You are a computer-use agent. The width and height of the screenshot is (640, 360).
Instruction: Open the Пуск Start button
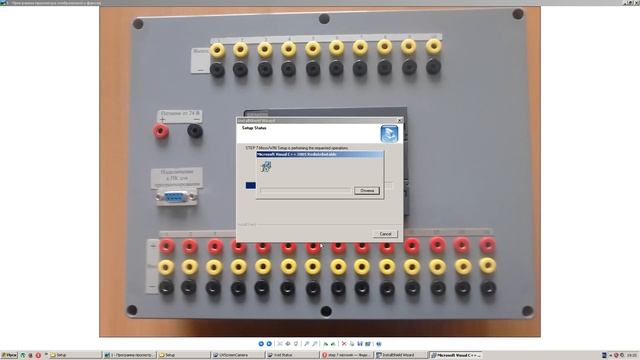(9, 355)
